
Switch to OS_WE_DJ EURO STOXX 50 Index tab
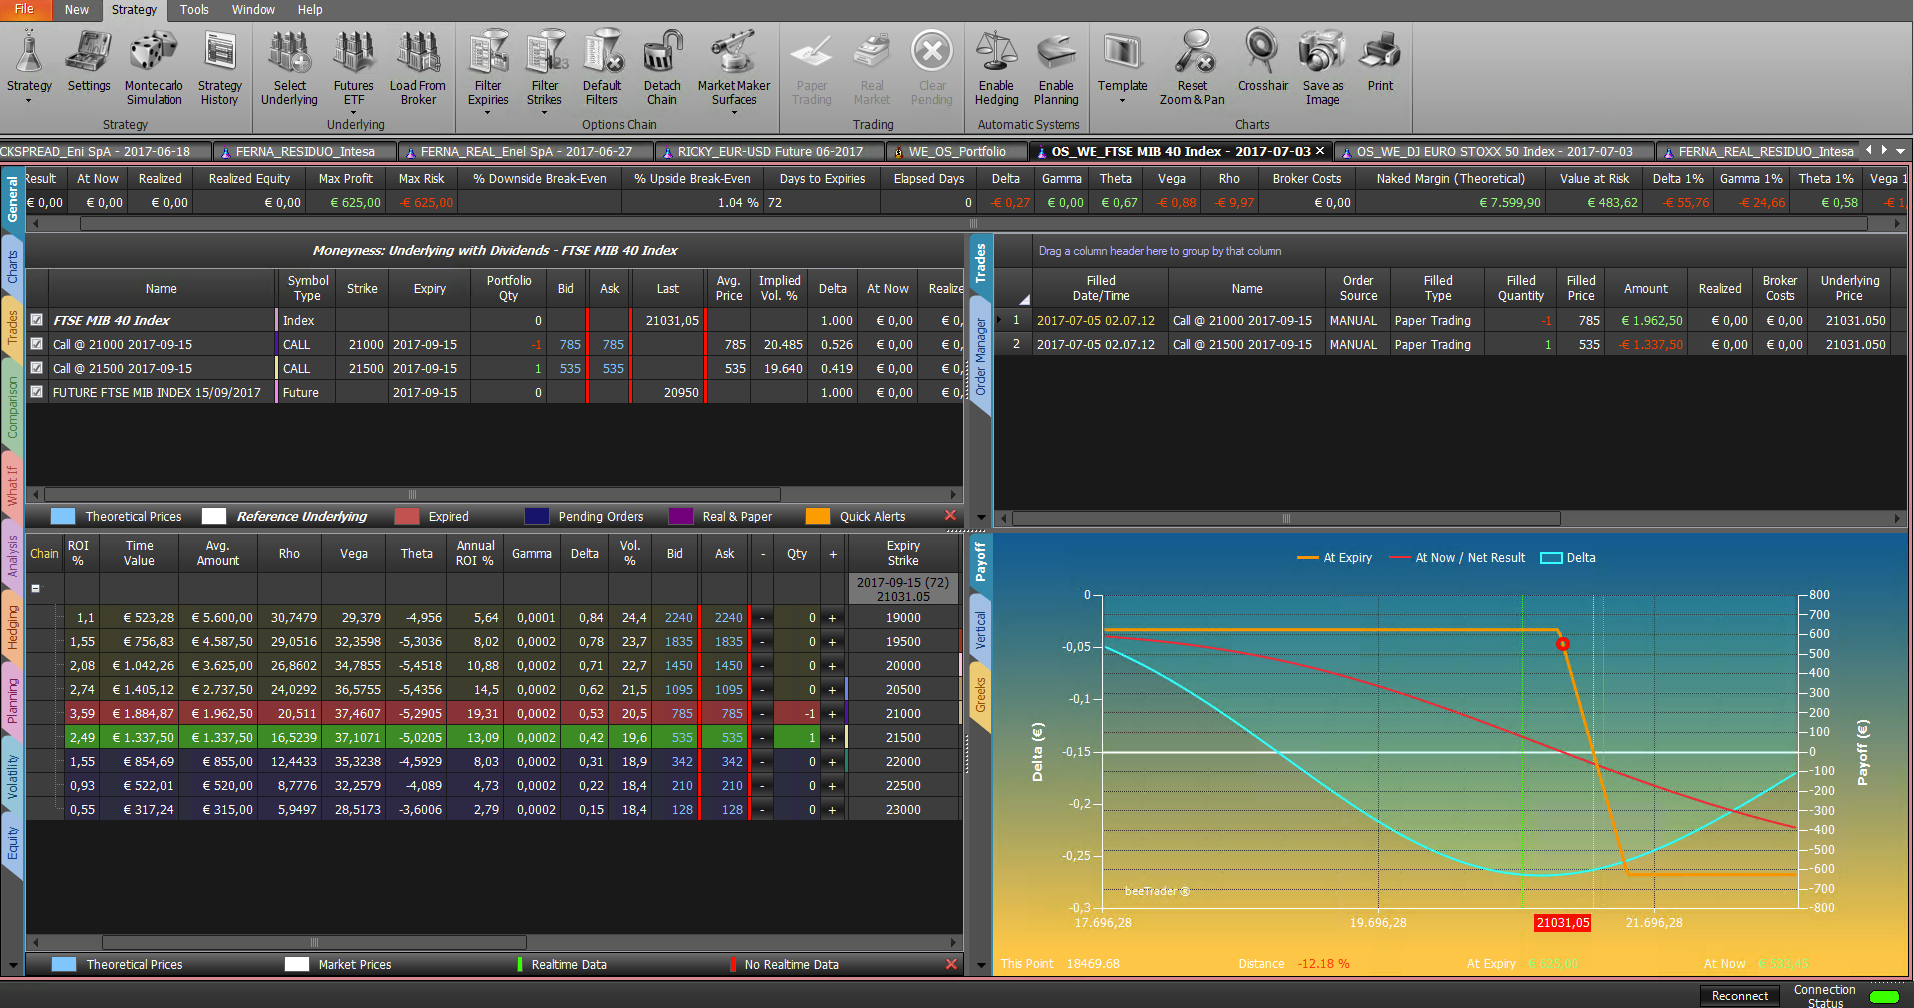point(1494,151)
